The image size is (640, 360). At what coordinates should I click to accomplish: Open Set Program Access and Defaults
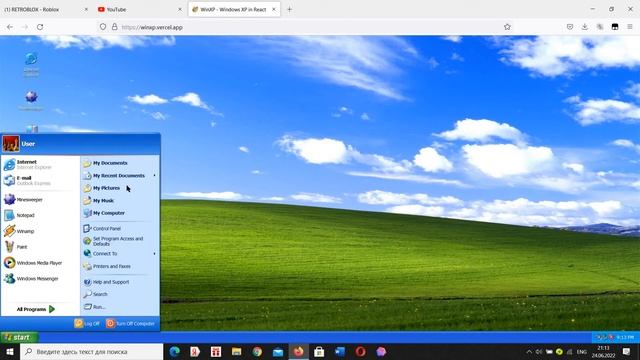tap(120, 241)
